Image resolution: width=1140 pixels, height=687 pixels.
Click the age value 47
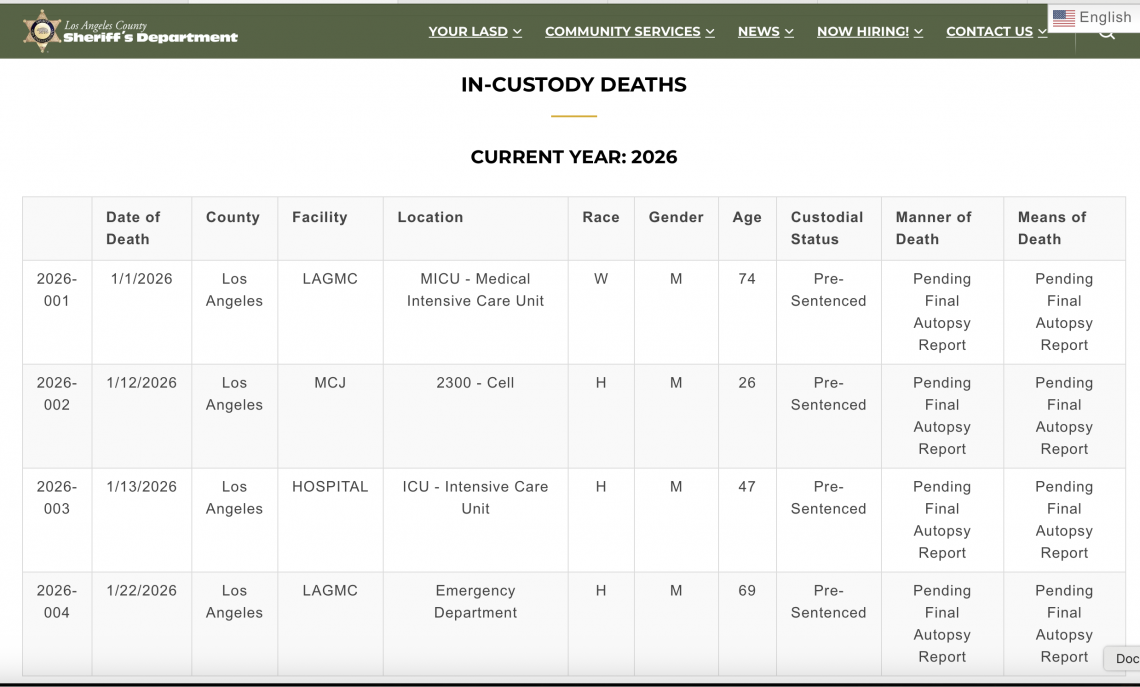747,487
